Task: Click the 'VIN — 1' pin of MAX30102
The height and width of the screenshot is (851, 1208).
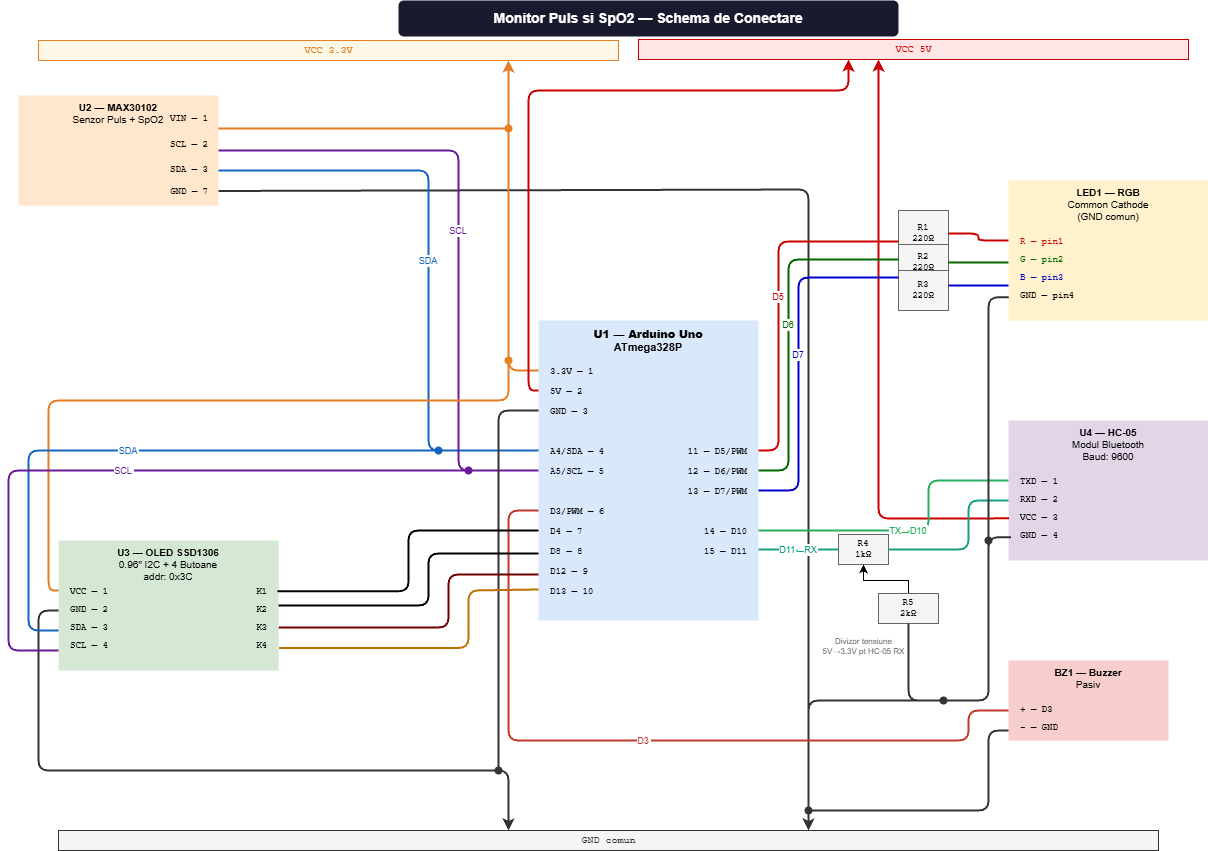Action: [x=188, y=118]
